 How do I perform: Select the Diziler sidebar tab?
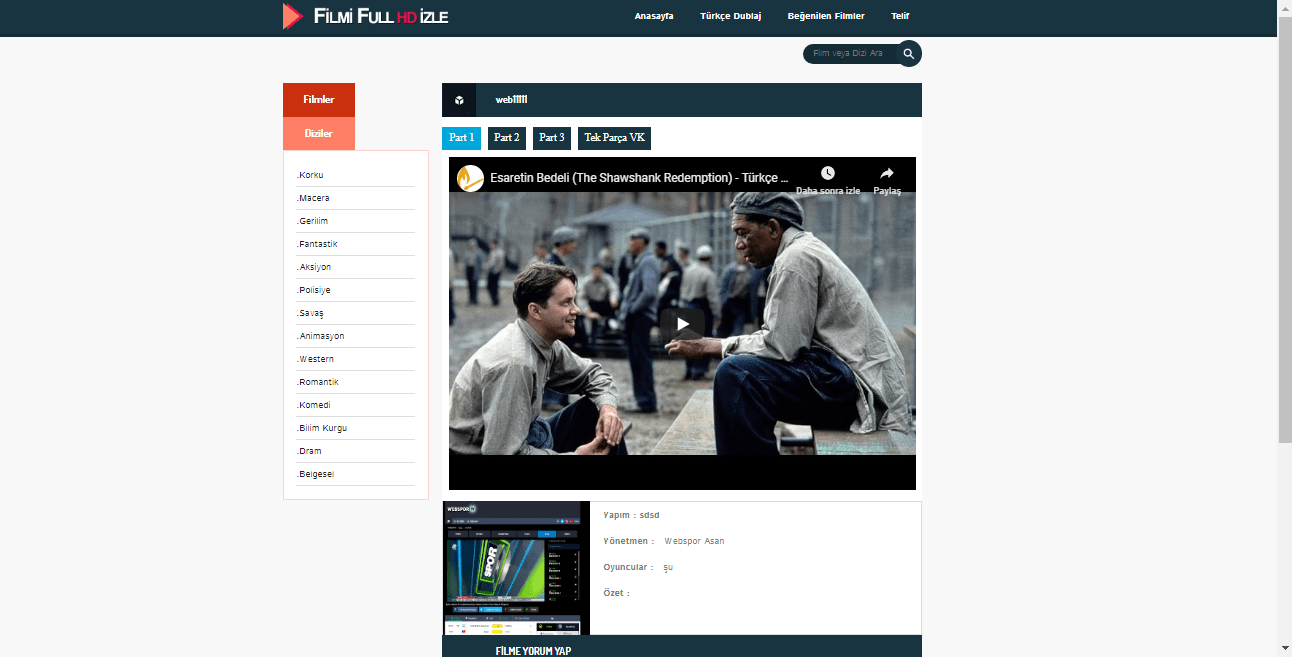click(319, 134)
